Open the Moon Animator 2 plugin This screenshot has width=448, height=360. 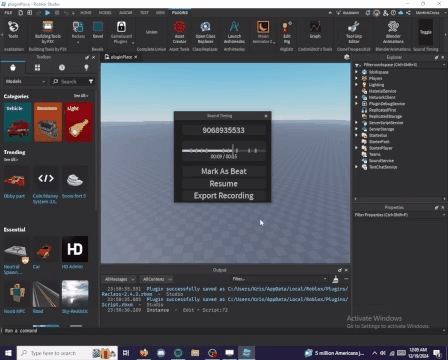[x=263, y=32]
